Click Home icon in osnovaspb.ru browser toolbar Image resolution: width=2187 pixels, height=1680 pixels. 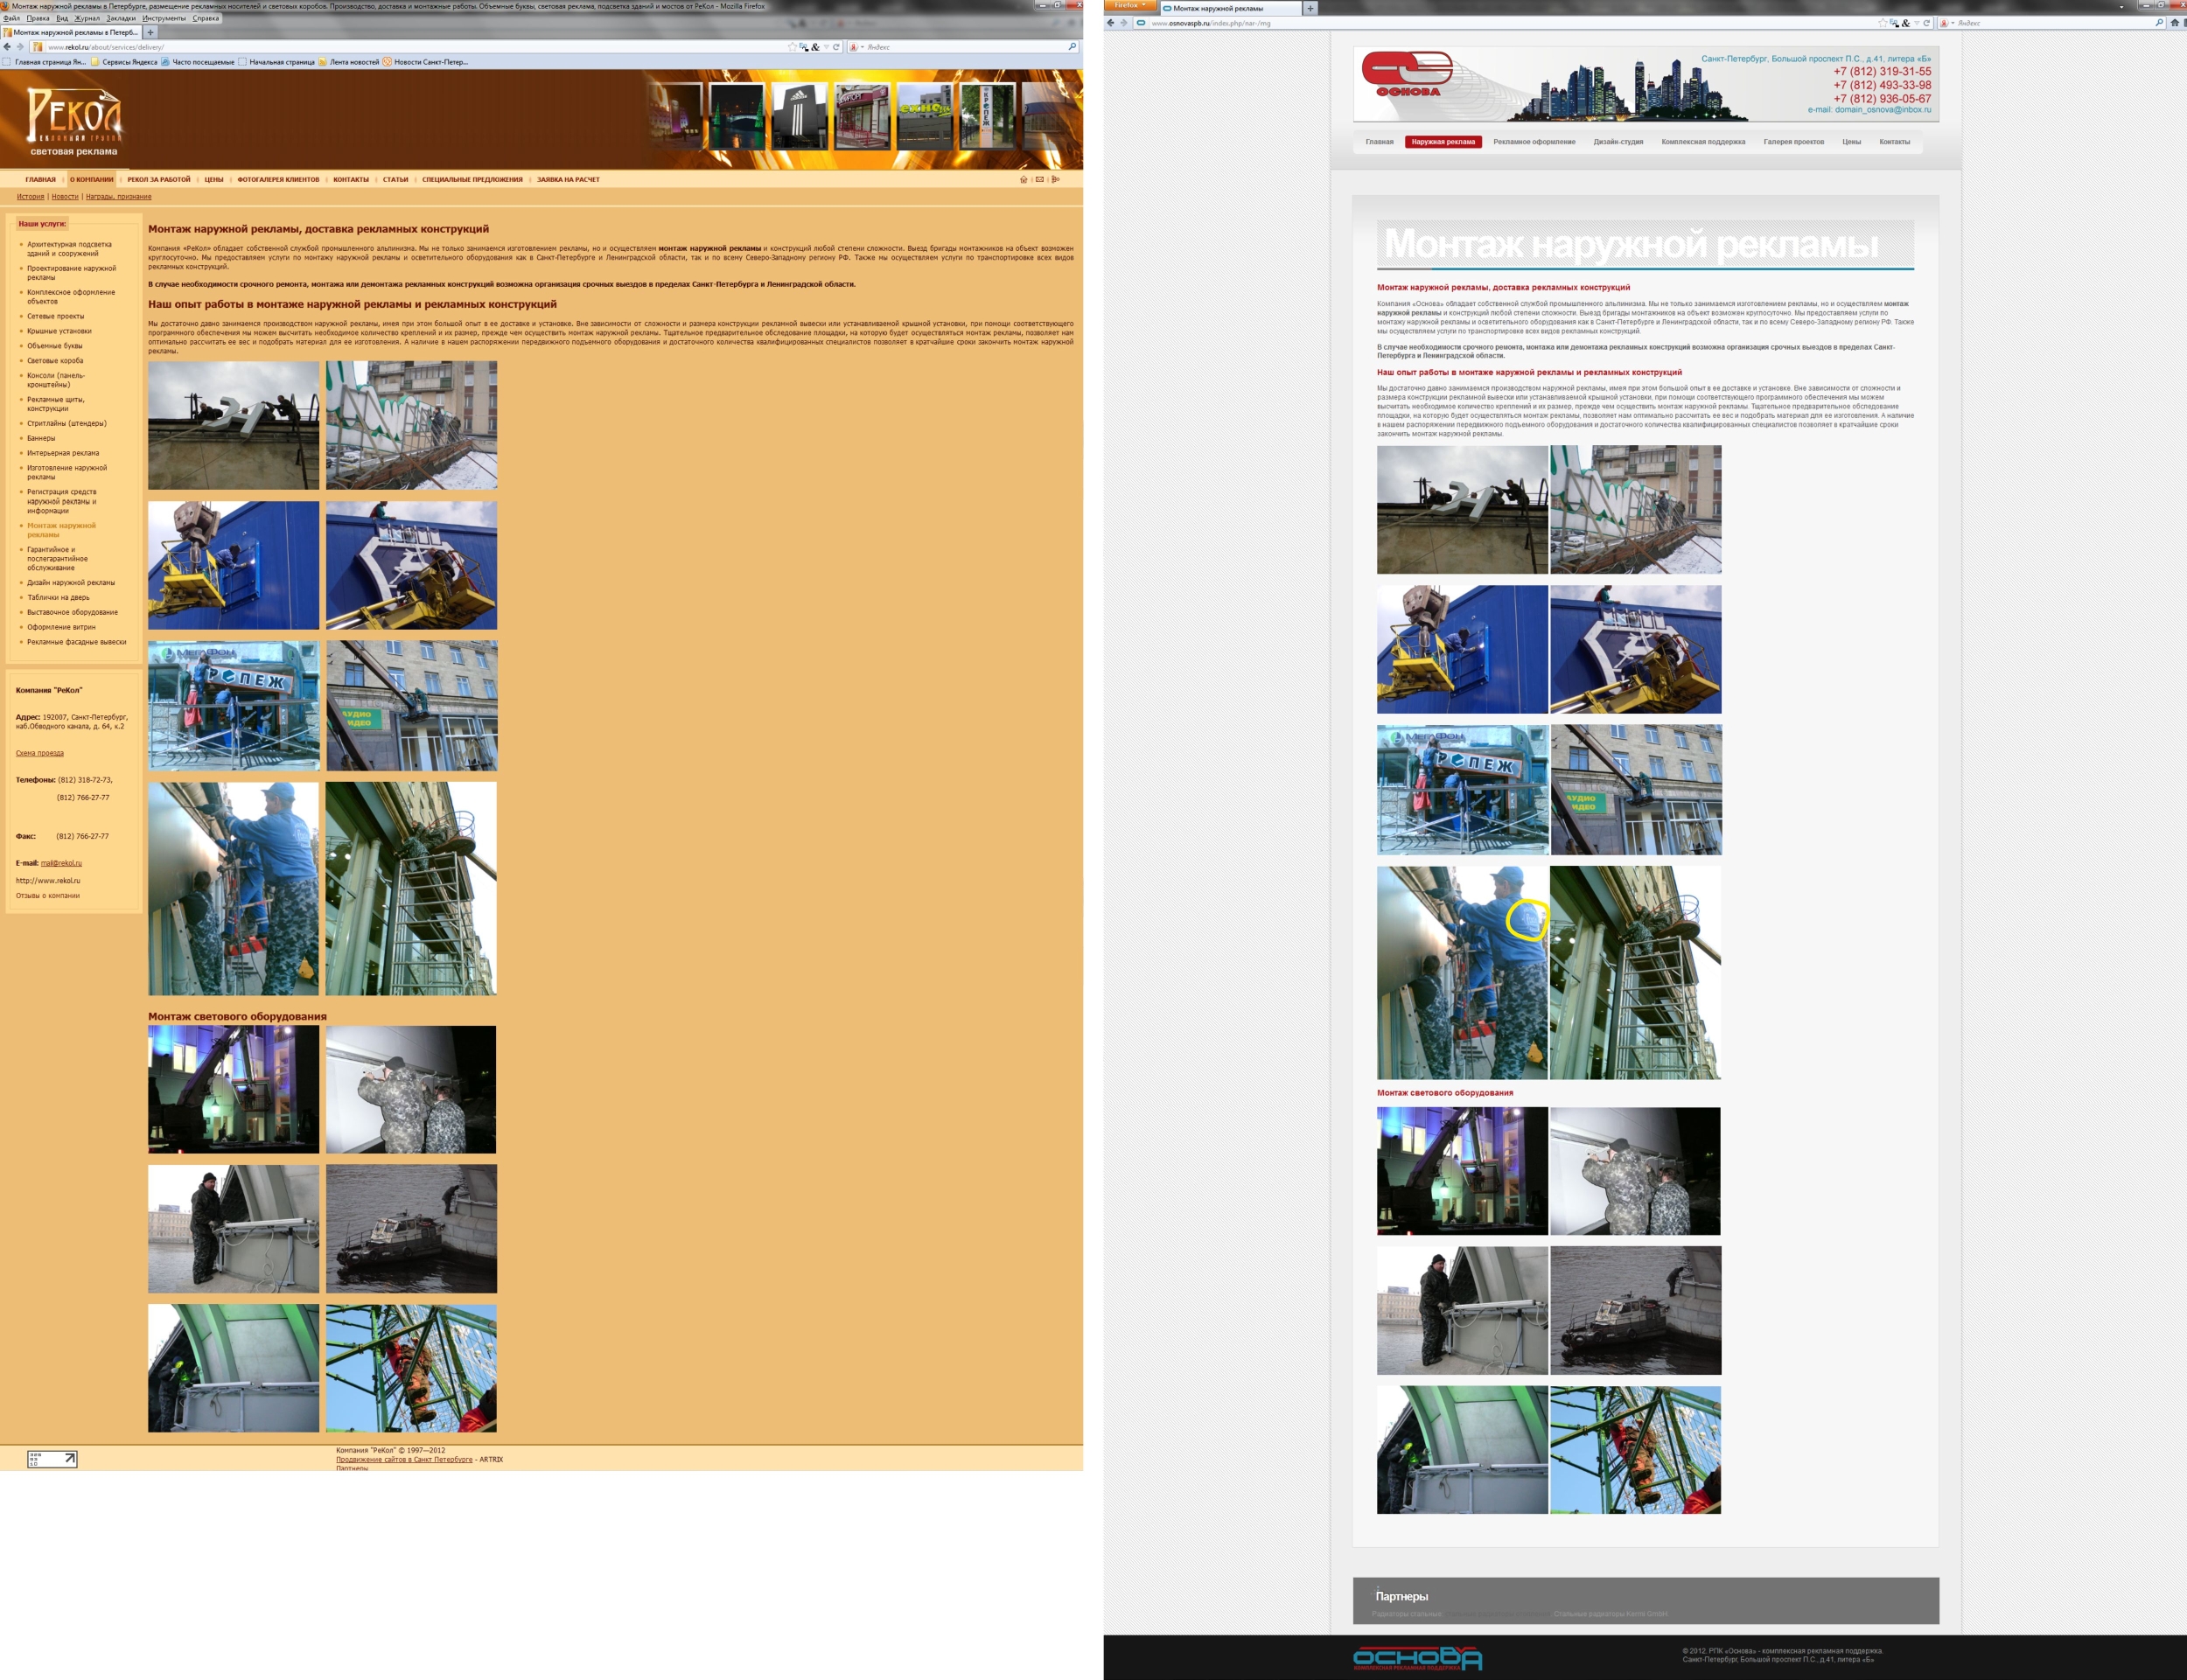(x=2174, y=23)
